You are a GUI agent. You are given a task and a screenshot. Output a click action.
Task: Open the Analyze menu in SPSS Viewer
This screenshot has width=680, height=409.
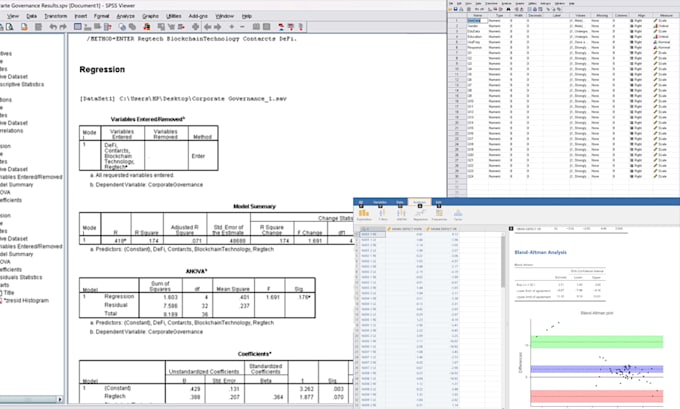click(x=125, y=16)
